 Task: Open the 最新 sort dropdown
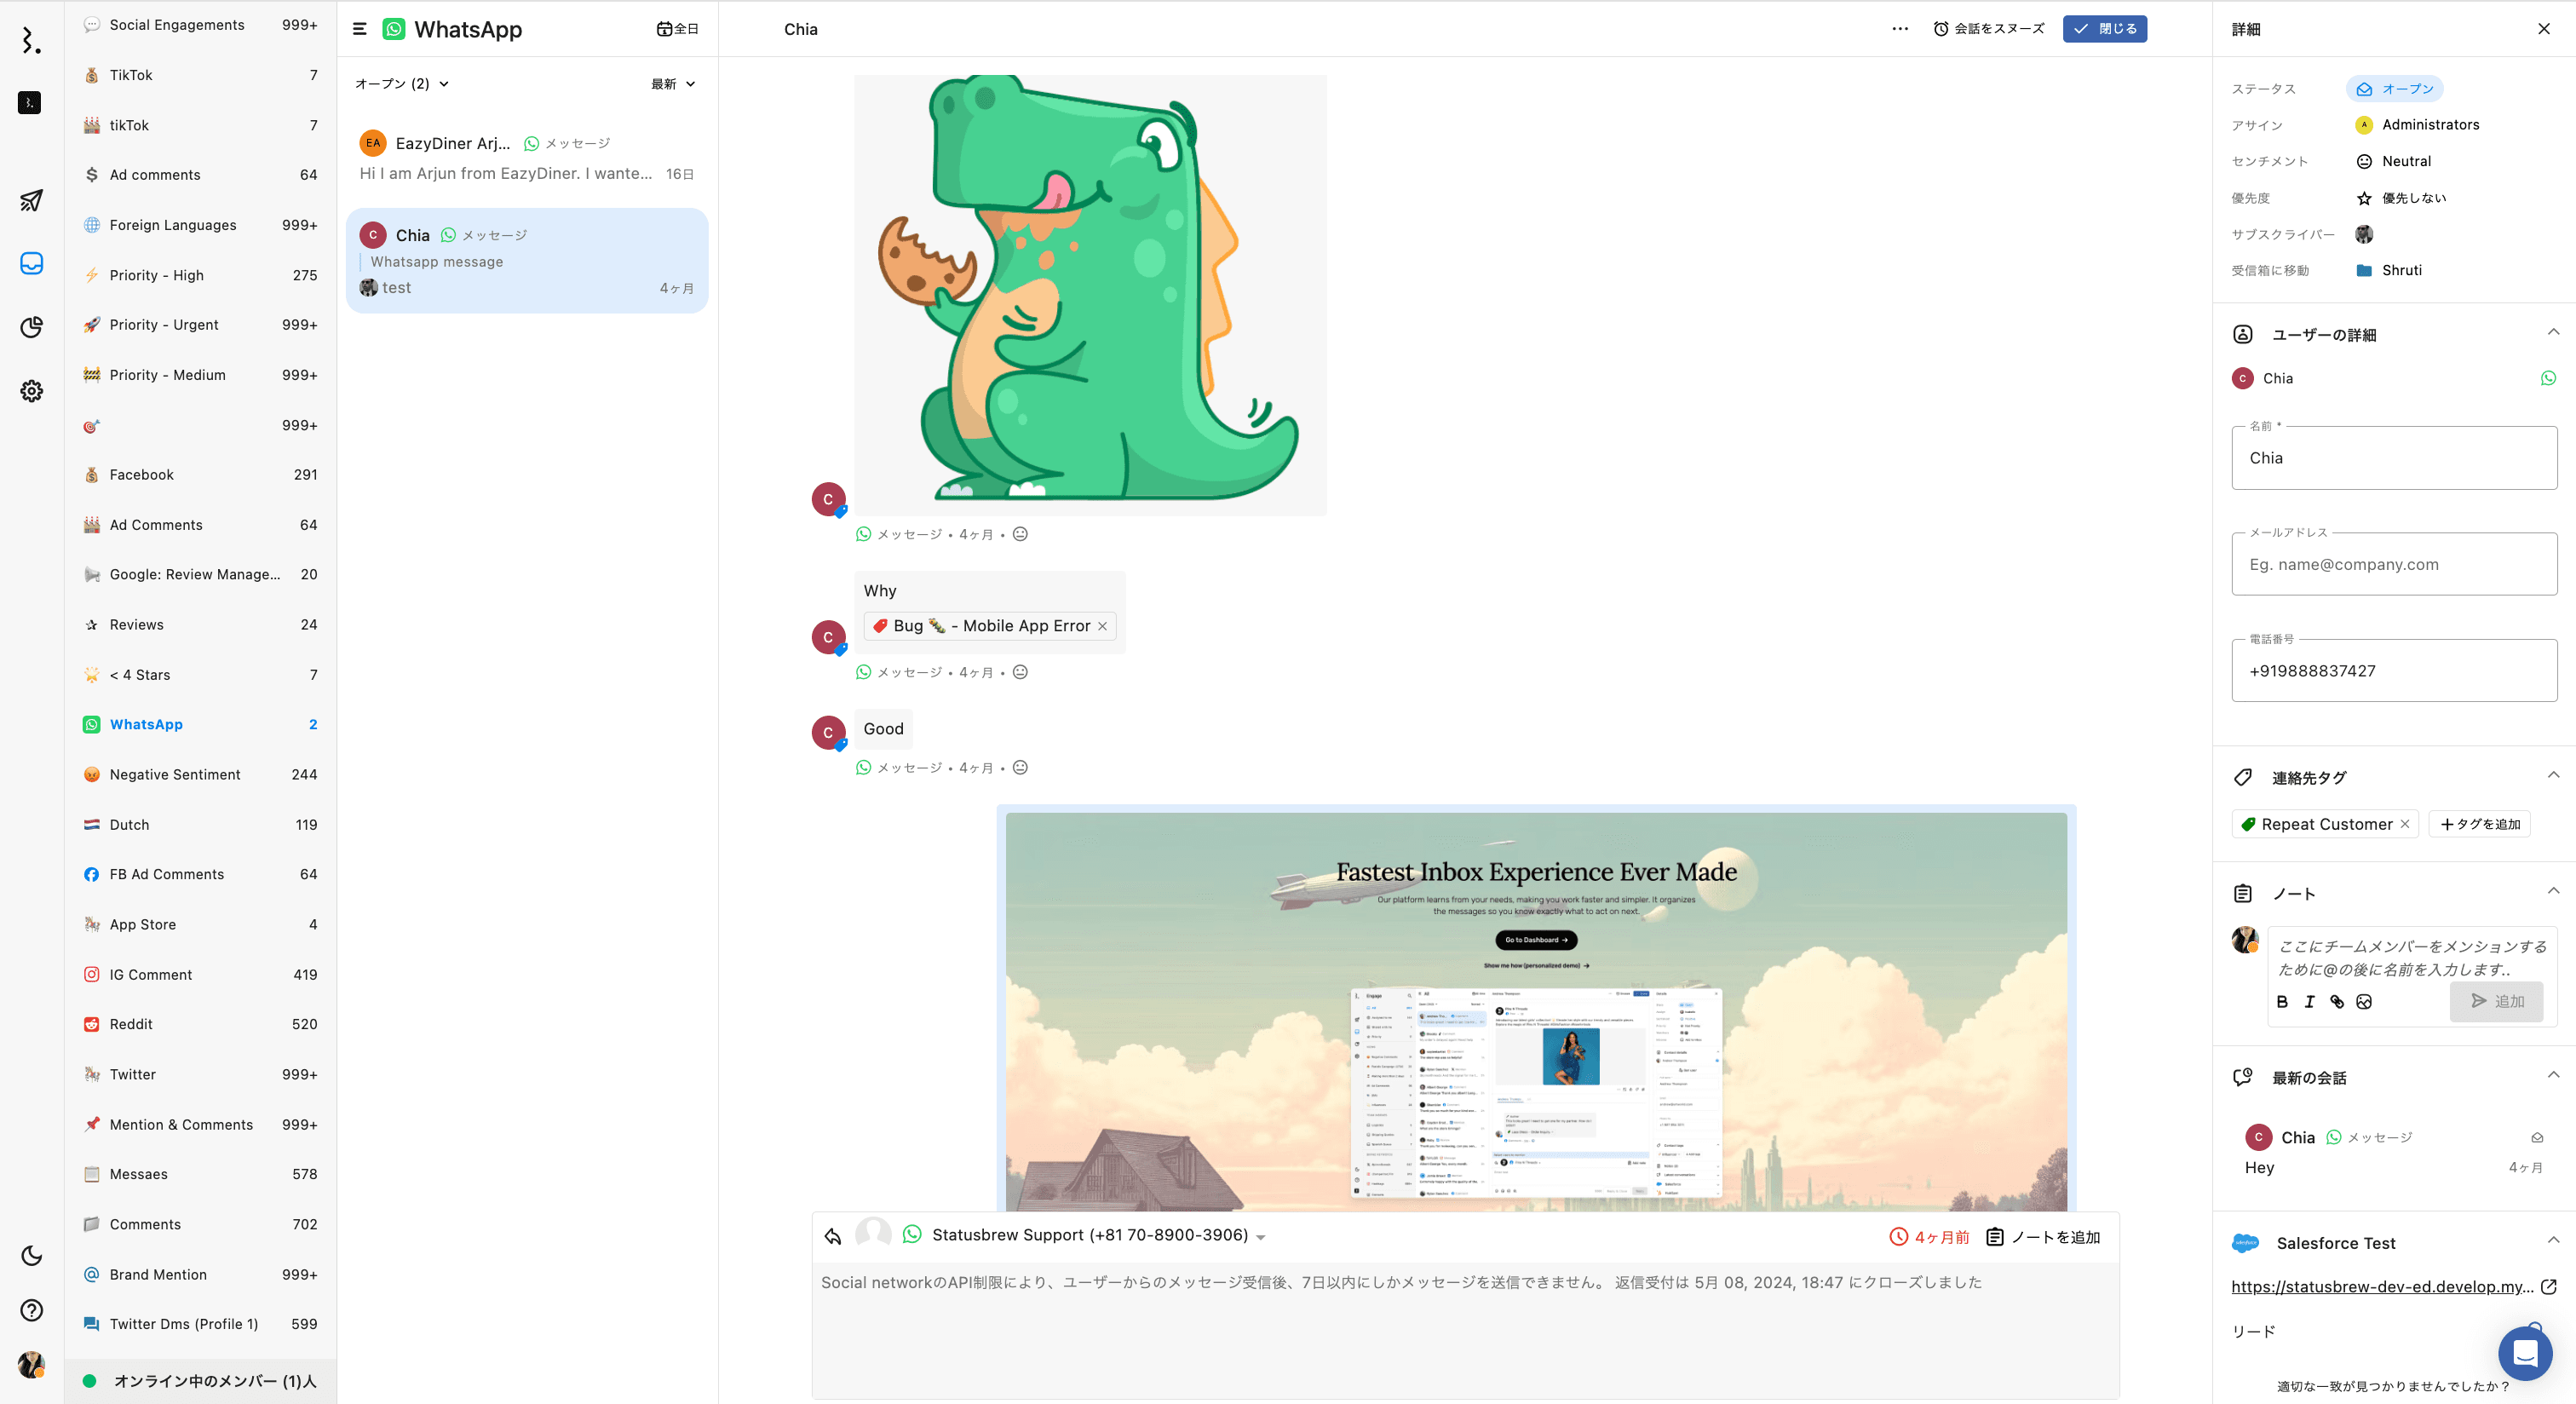(x=672, y=84)
